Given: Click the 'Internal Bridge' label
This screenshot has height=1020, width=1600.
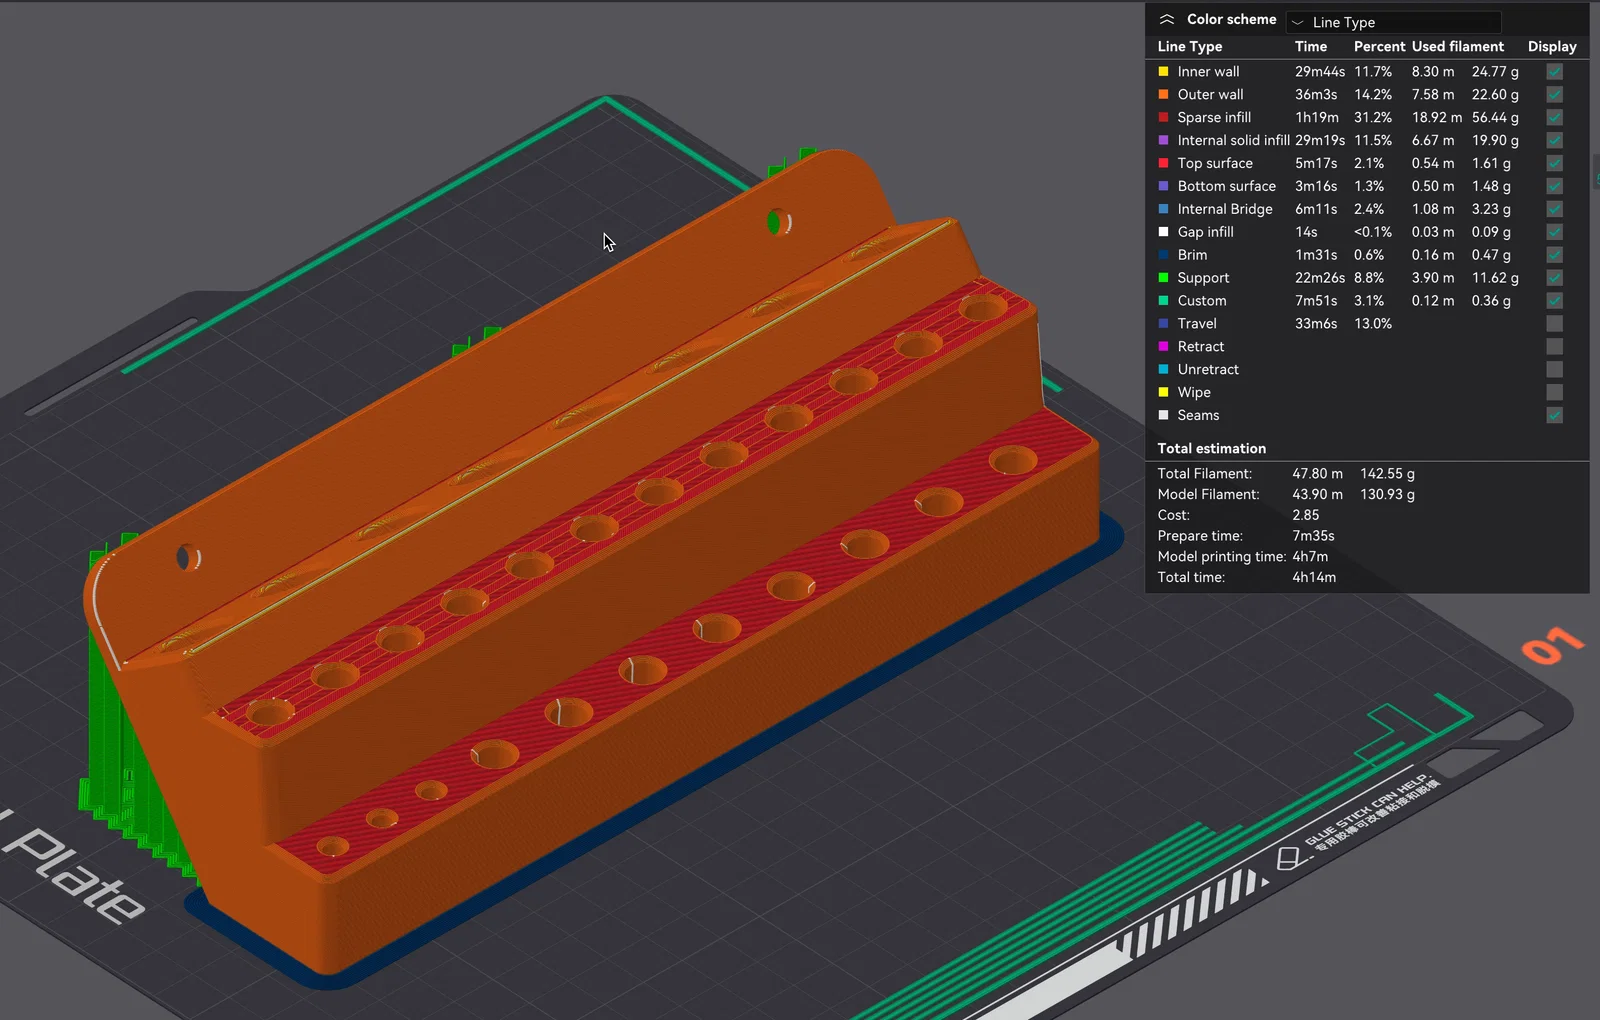Looking at the screenshot, I should [x=1225, y=210].
